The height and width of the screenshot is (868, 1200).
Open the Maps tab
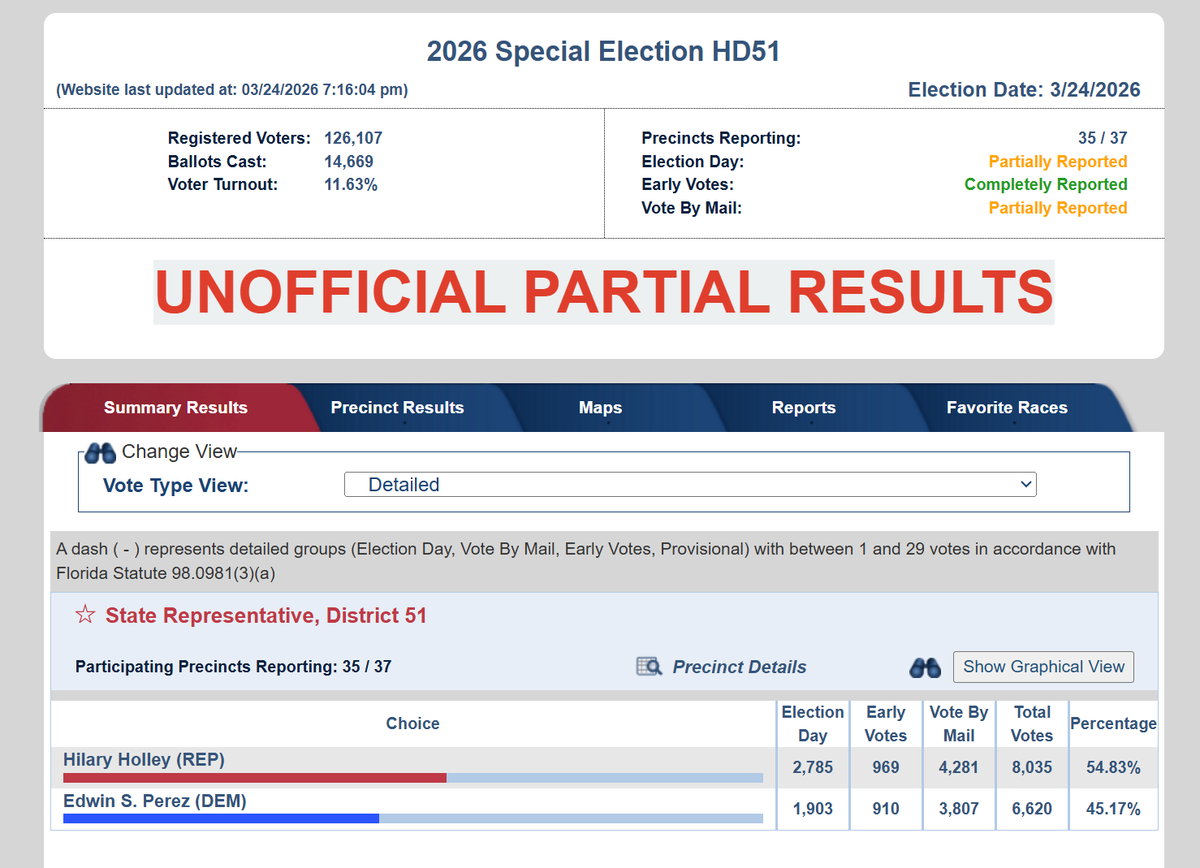600,407
